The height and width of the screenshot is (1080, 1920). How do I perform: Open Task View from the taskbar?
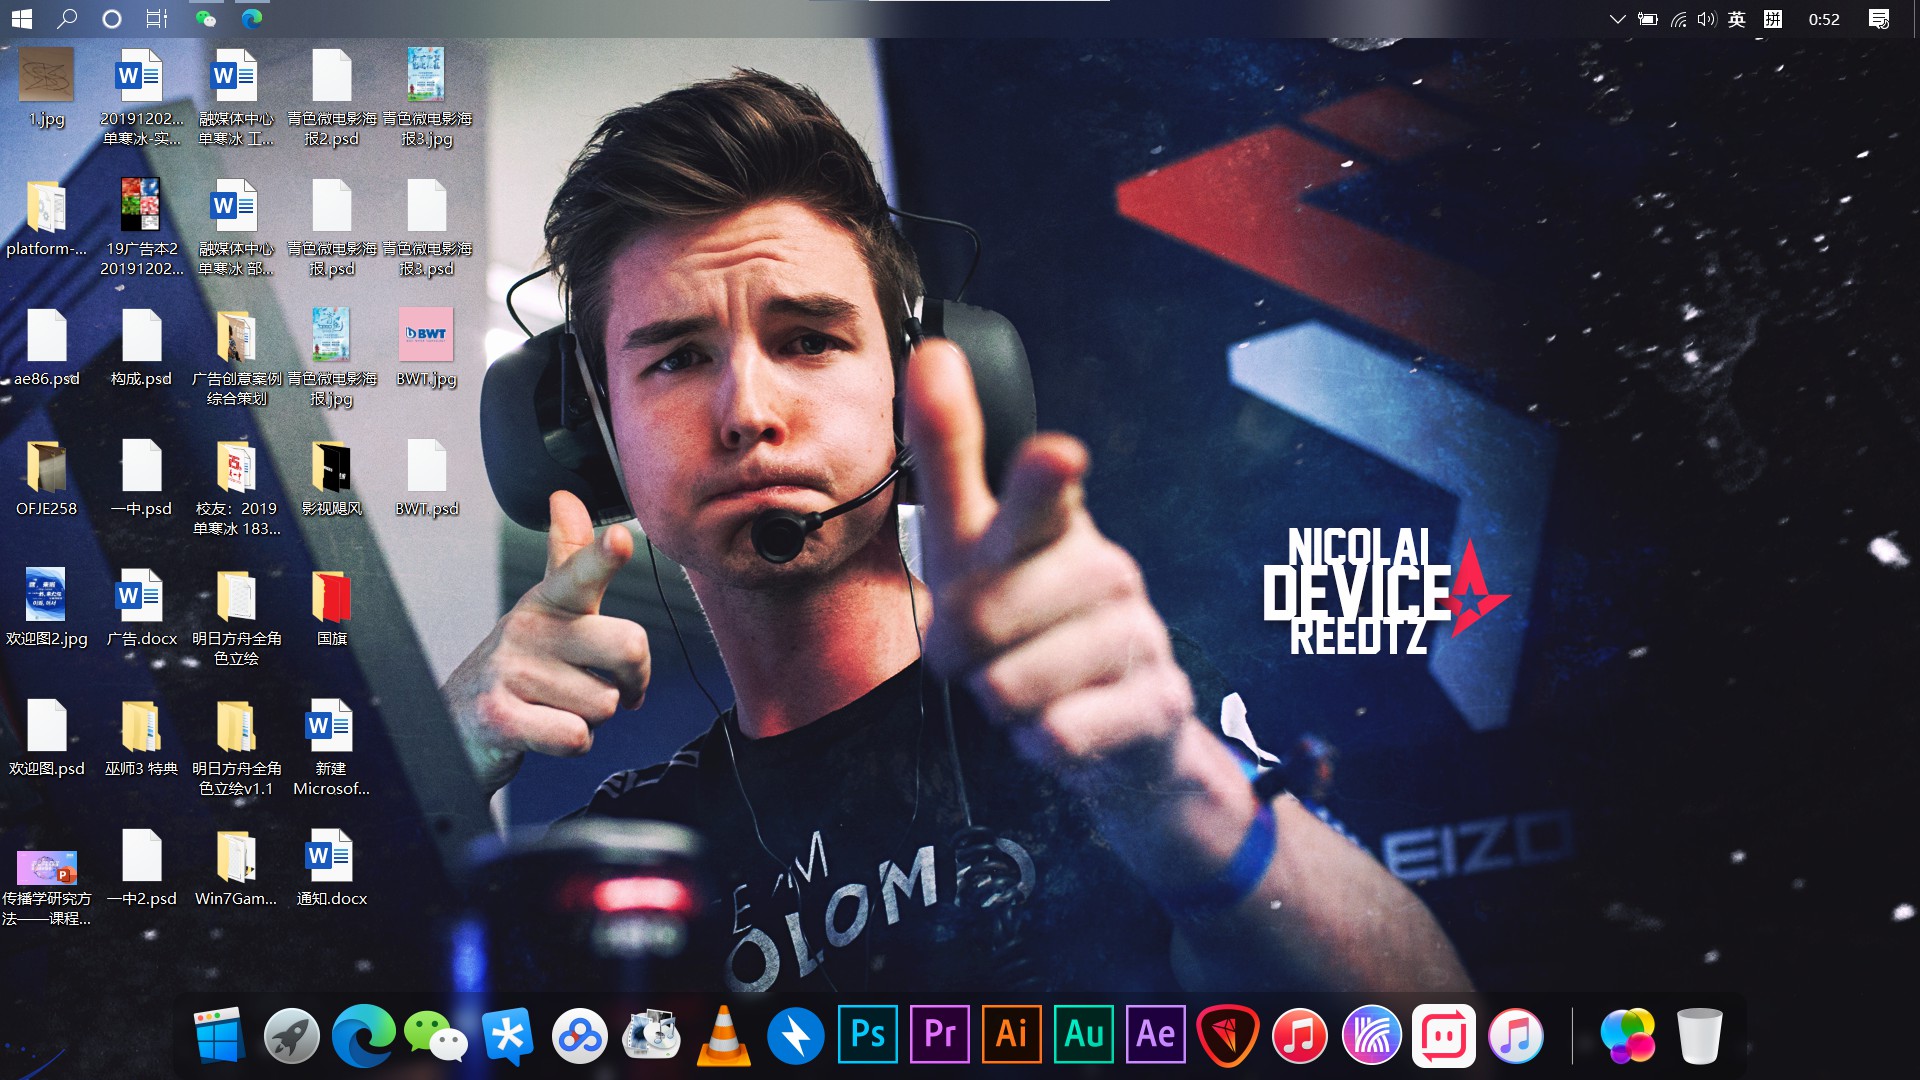tap(157, 18)
